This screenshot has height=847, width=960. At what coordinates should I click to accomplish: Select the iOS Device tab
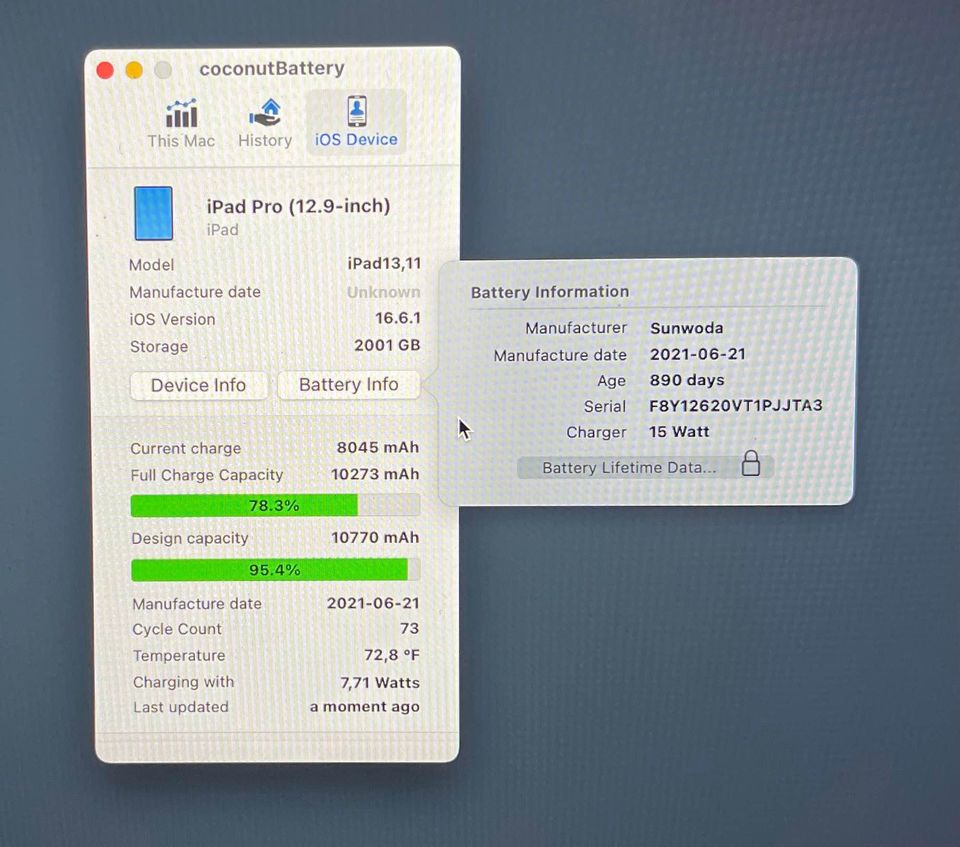(x=356, y=122)
